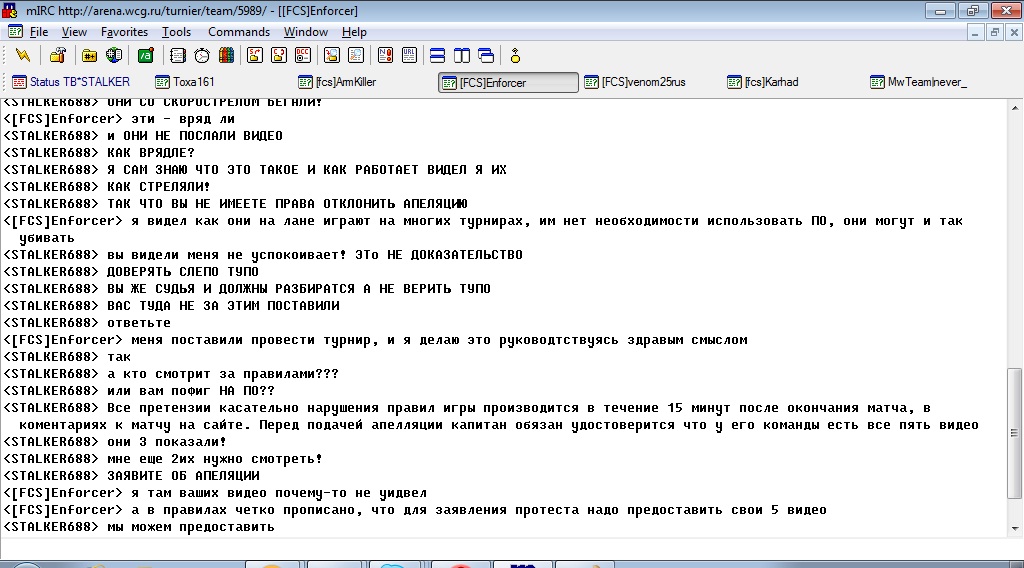This screenshot has height=568, width=1024.
Task: Open the Address Book icon
Action: pos(178,55)
